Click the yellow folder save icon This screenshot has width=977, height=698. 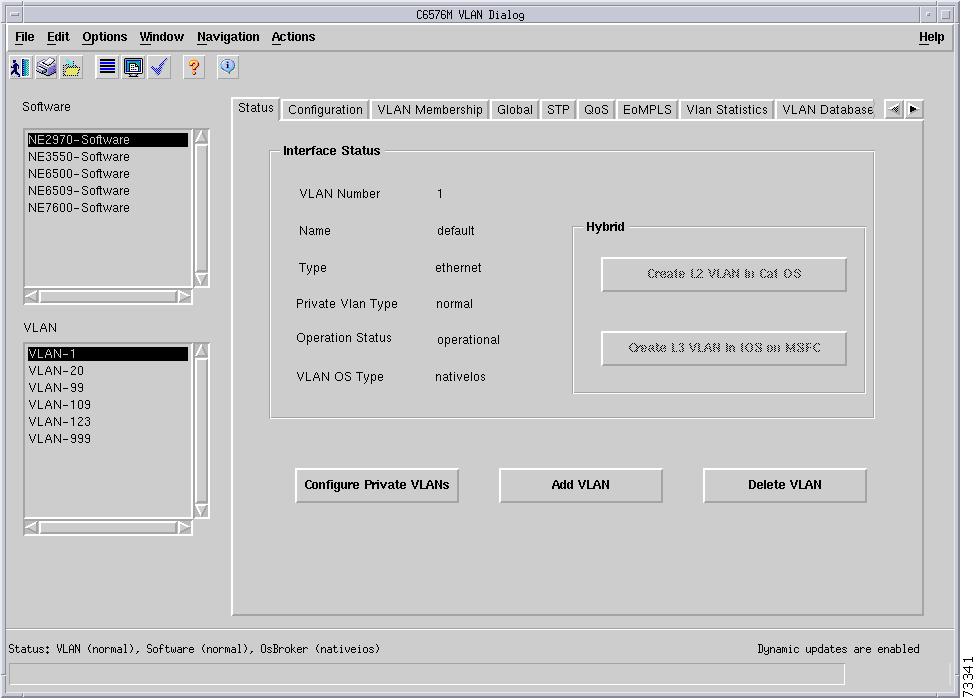(x=72, y=67)
